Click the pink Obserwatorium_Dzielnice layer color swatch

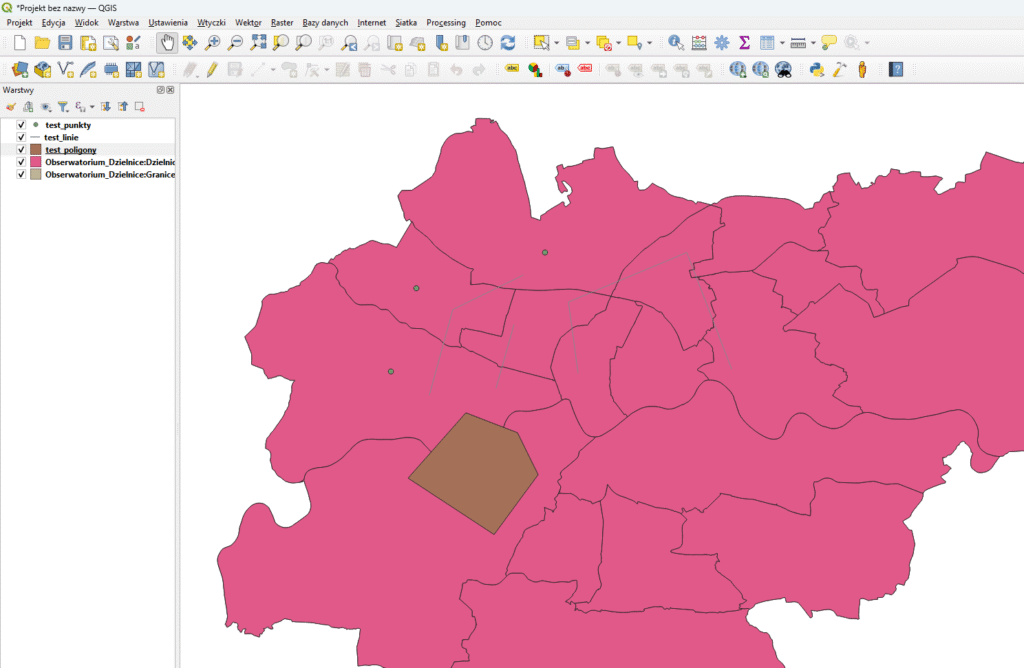(36, 162)
